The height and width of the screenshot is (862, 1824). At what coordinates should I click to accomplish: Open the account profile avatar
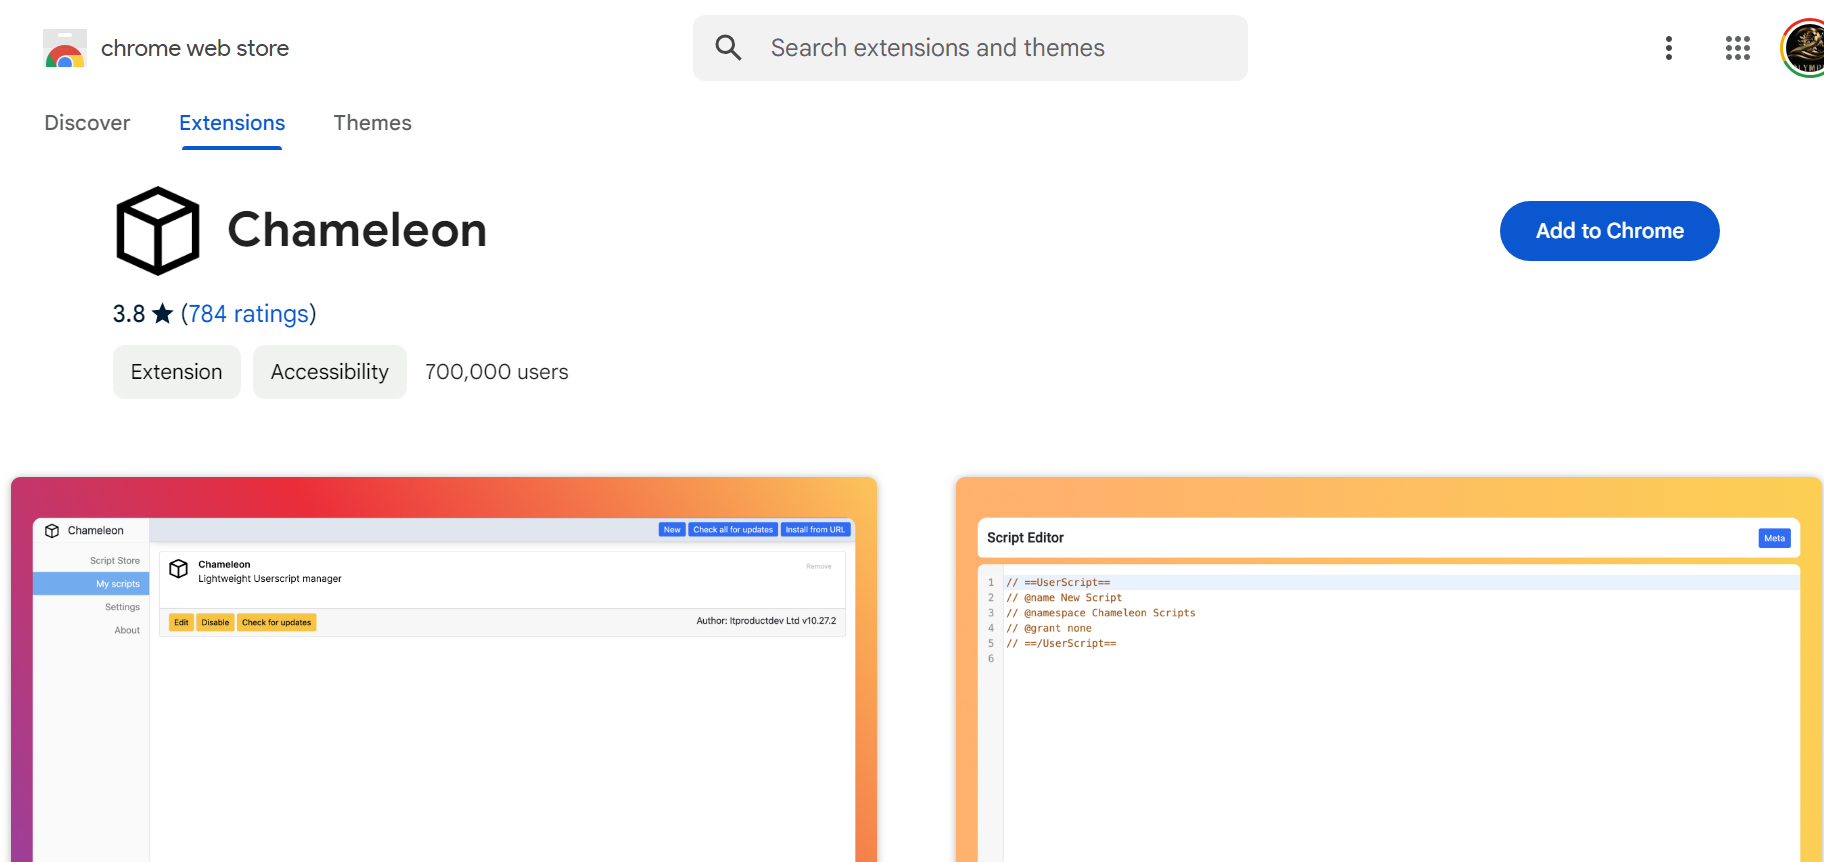[1803, 48]
